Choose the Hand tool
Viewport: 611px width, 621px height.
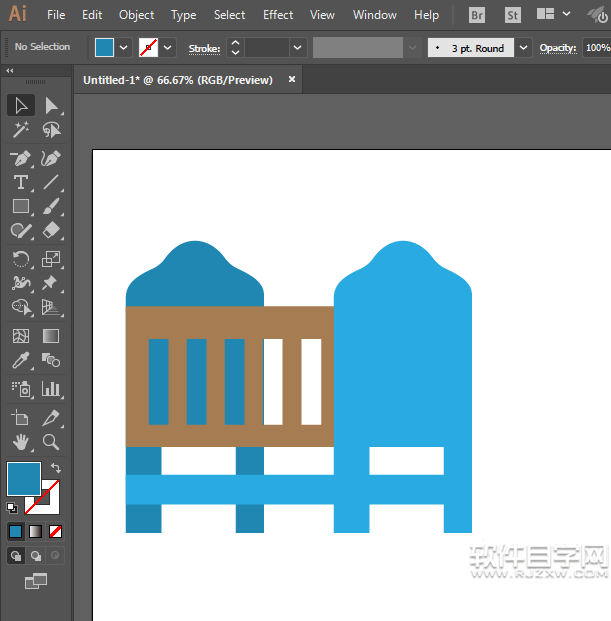pyautogui.click(x=20, y=441)
